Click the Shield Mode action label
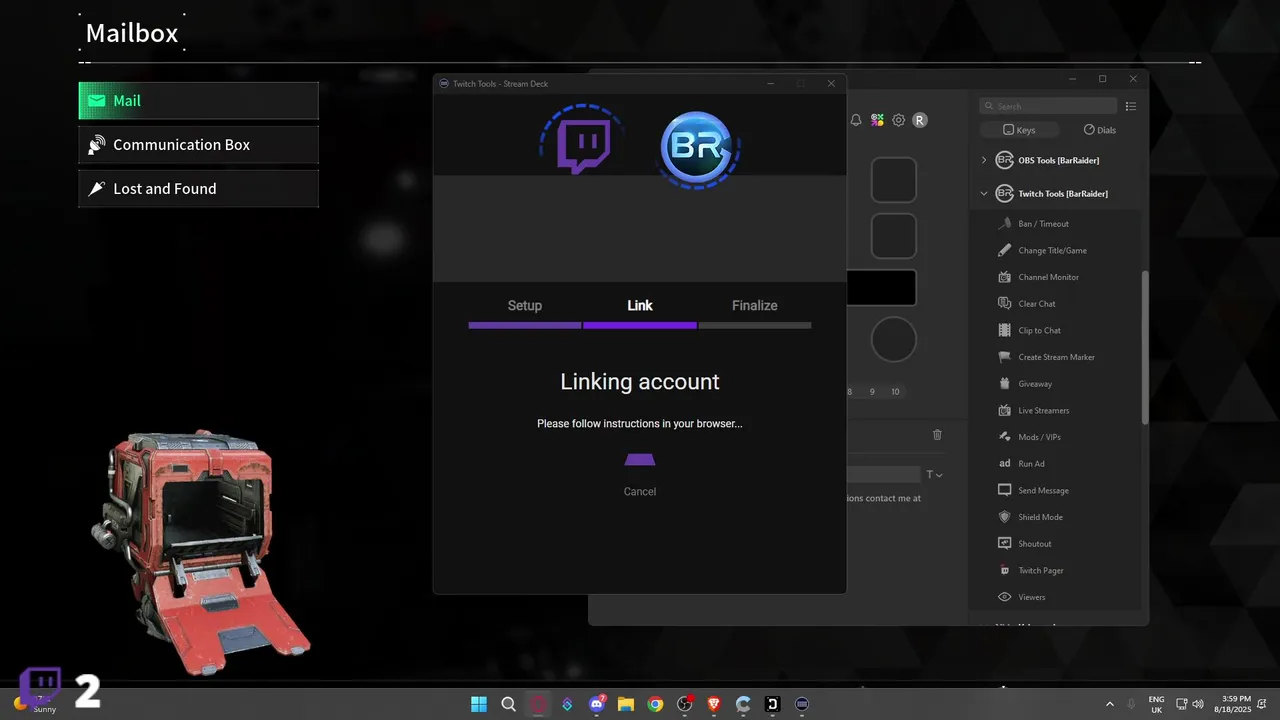This screenshot has height=720, width=1280. pos(1040,517)
